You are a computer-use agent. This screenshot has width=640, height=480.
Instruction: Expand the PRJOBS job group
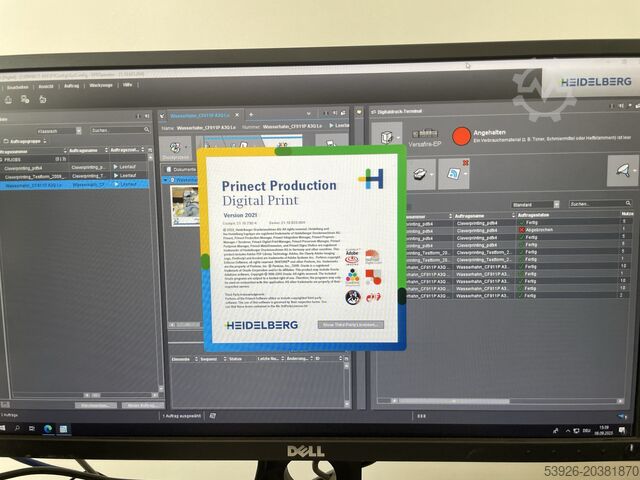[6, 158]
